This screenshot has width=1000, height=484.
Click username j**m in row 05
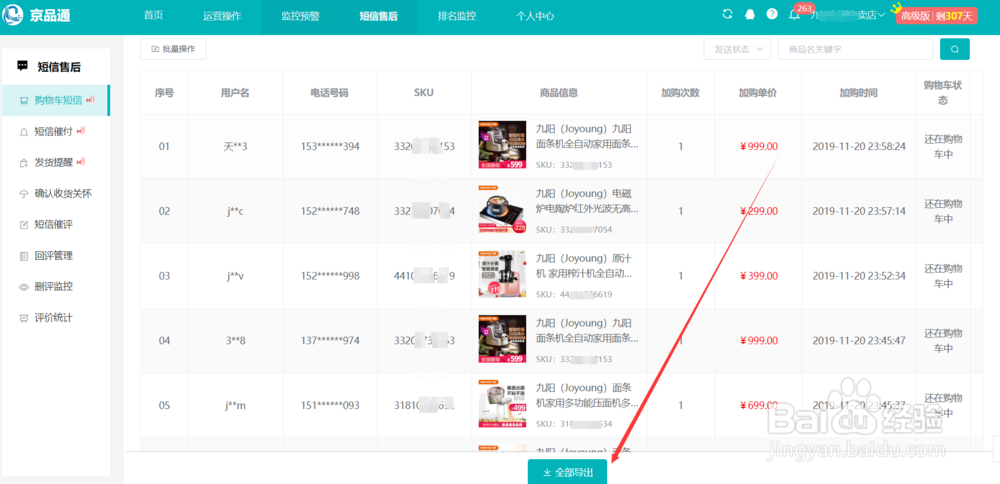(235, 406)
